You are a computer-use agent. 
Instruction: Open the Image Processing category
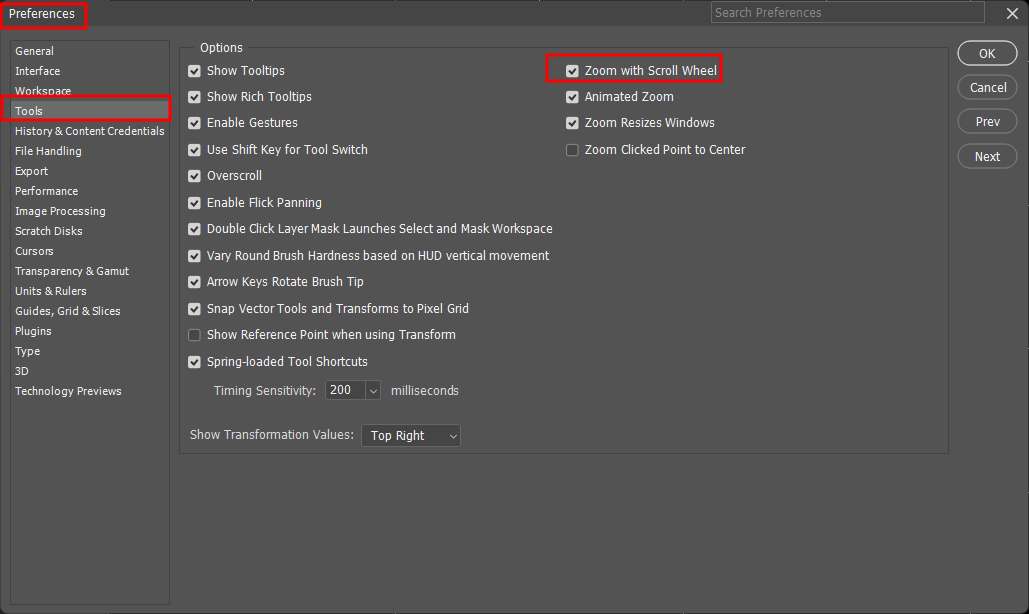[60, 211]
